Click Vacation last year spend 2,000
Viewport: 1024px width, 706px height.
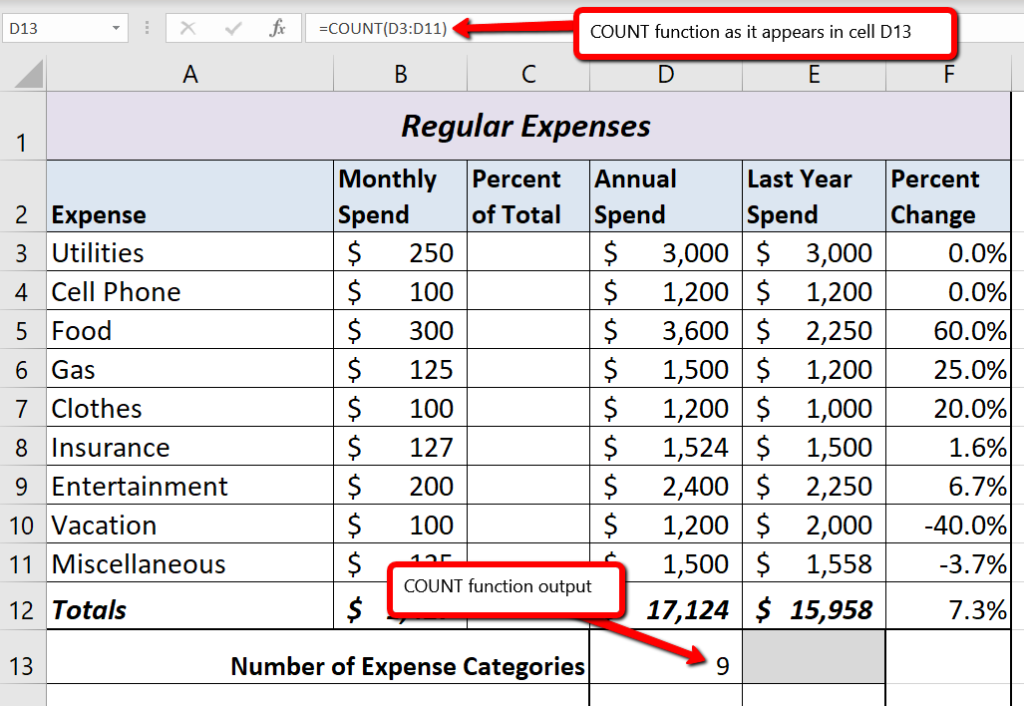click(x=814, y=524)
